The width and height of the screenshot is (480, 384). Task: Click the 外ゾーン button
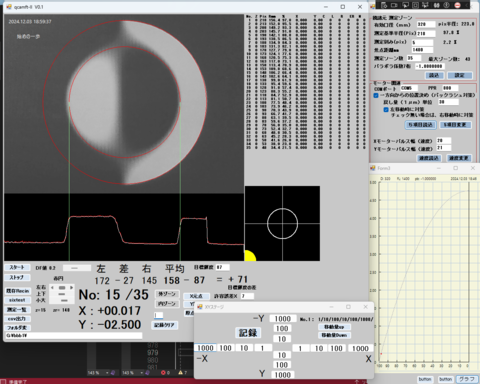pos(167,294)
